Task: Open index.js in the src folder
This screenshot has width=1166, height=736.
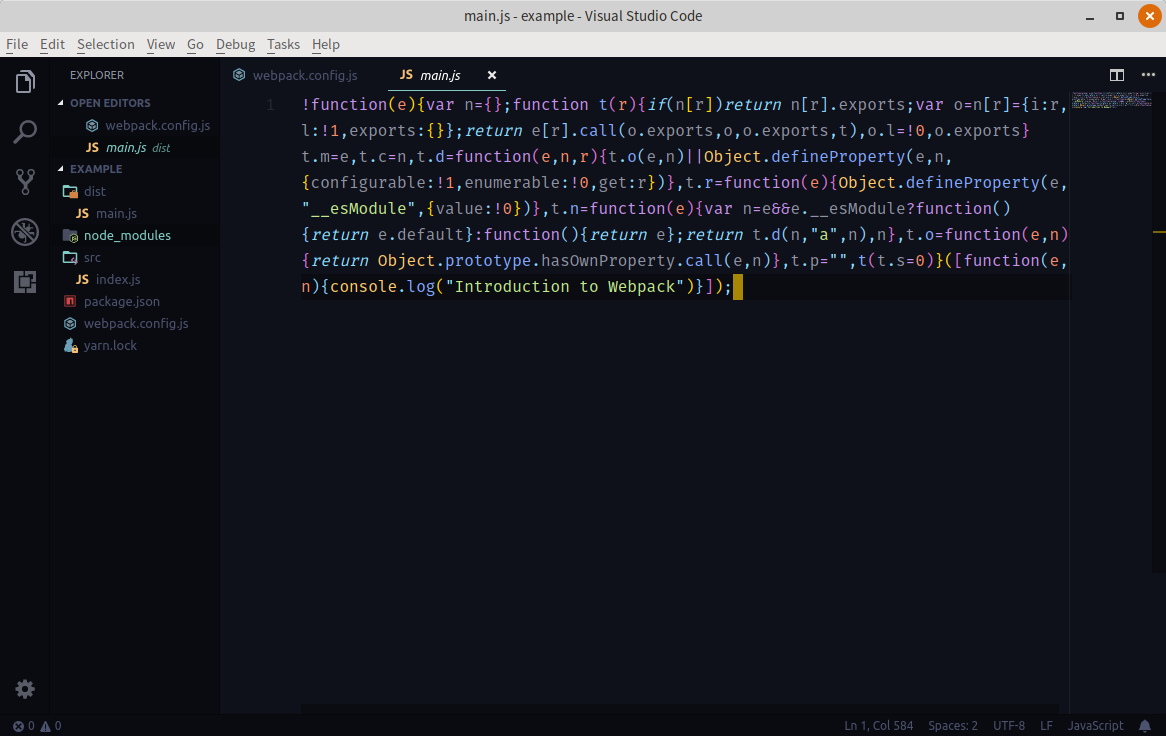Action: pyautogui.click(x=117, y=280)
